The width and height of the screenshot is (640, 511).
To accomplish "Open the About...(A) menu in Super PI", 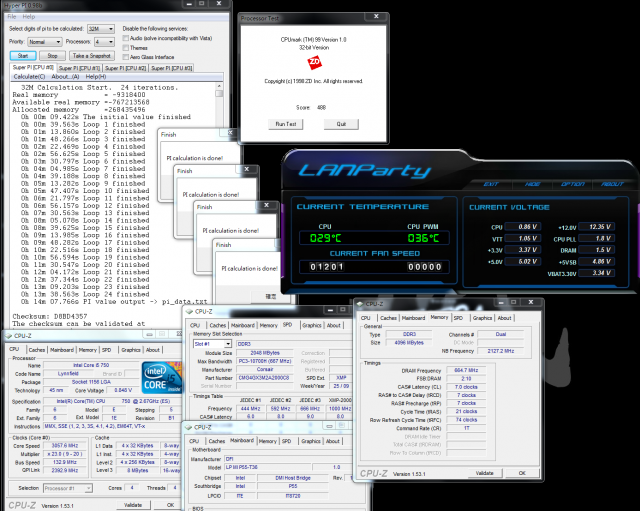I will pos(65,77).
